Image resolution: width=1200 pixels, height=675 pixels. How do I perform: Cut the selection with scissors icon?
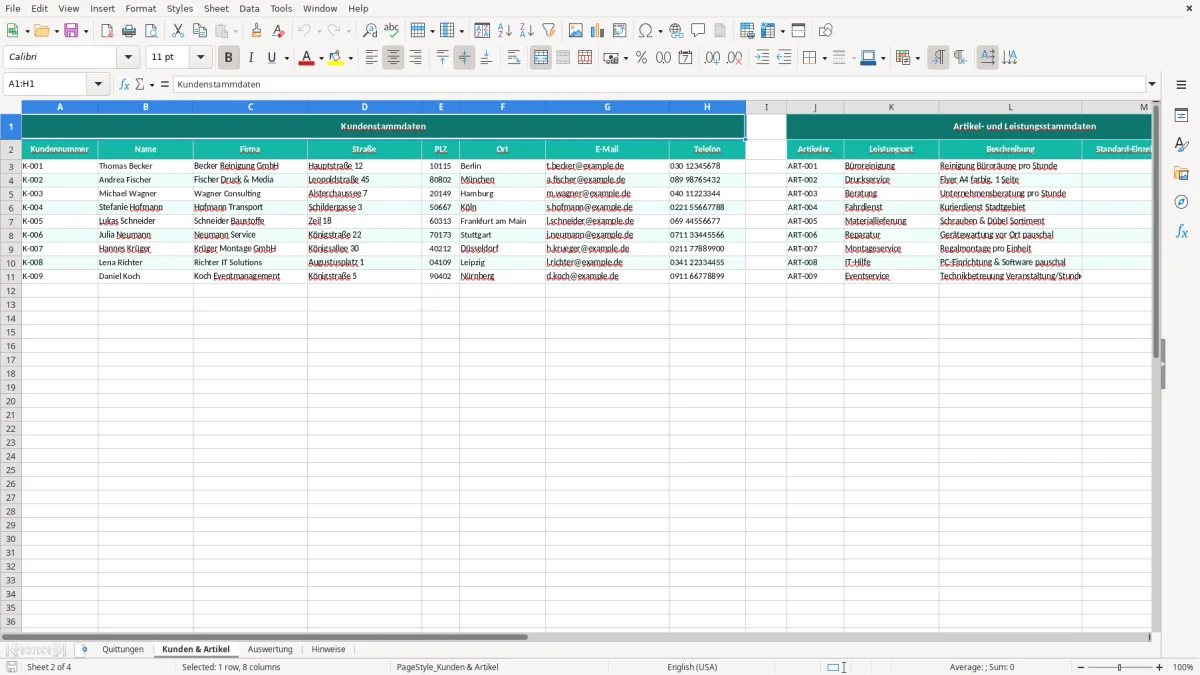coord(178,31)
